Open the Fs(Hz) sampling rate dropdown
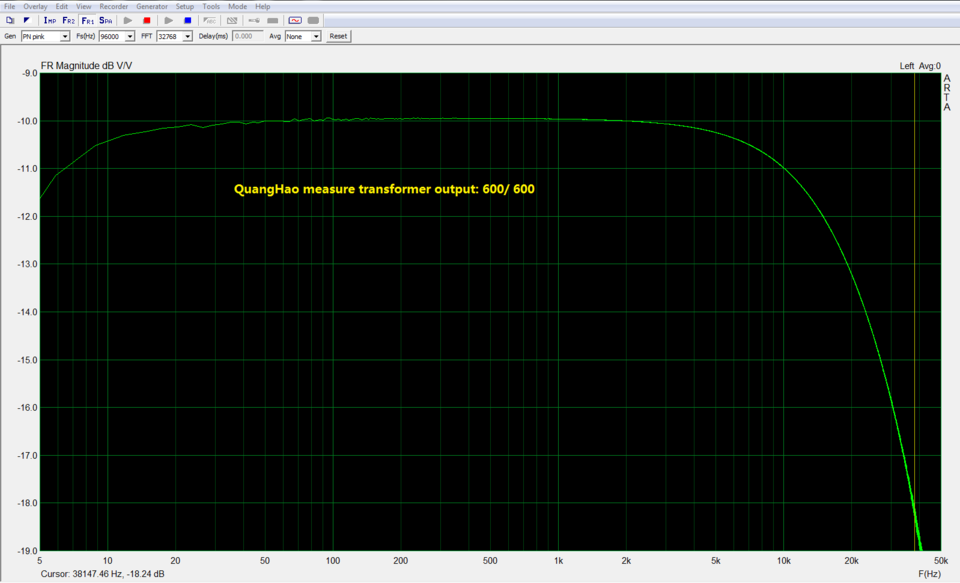 click(x=117, y=37)
